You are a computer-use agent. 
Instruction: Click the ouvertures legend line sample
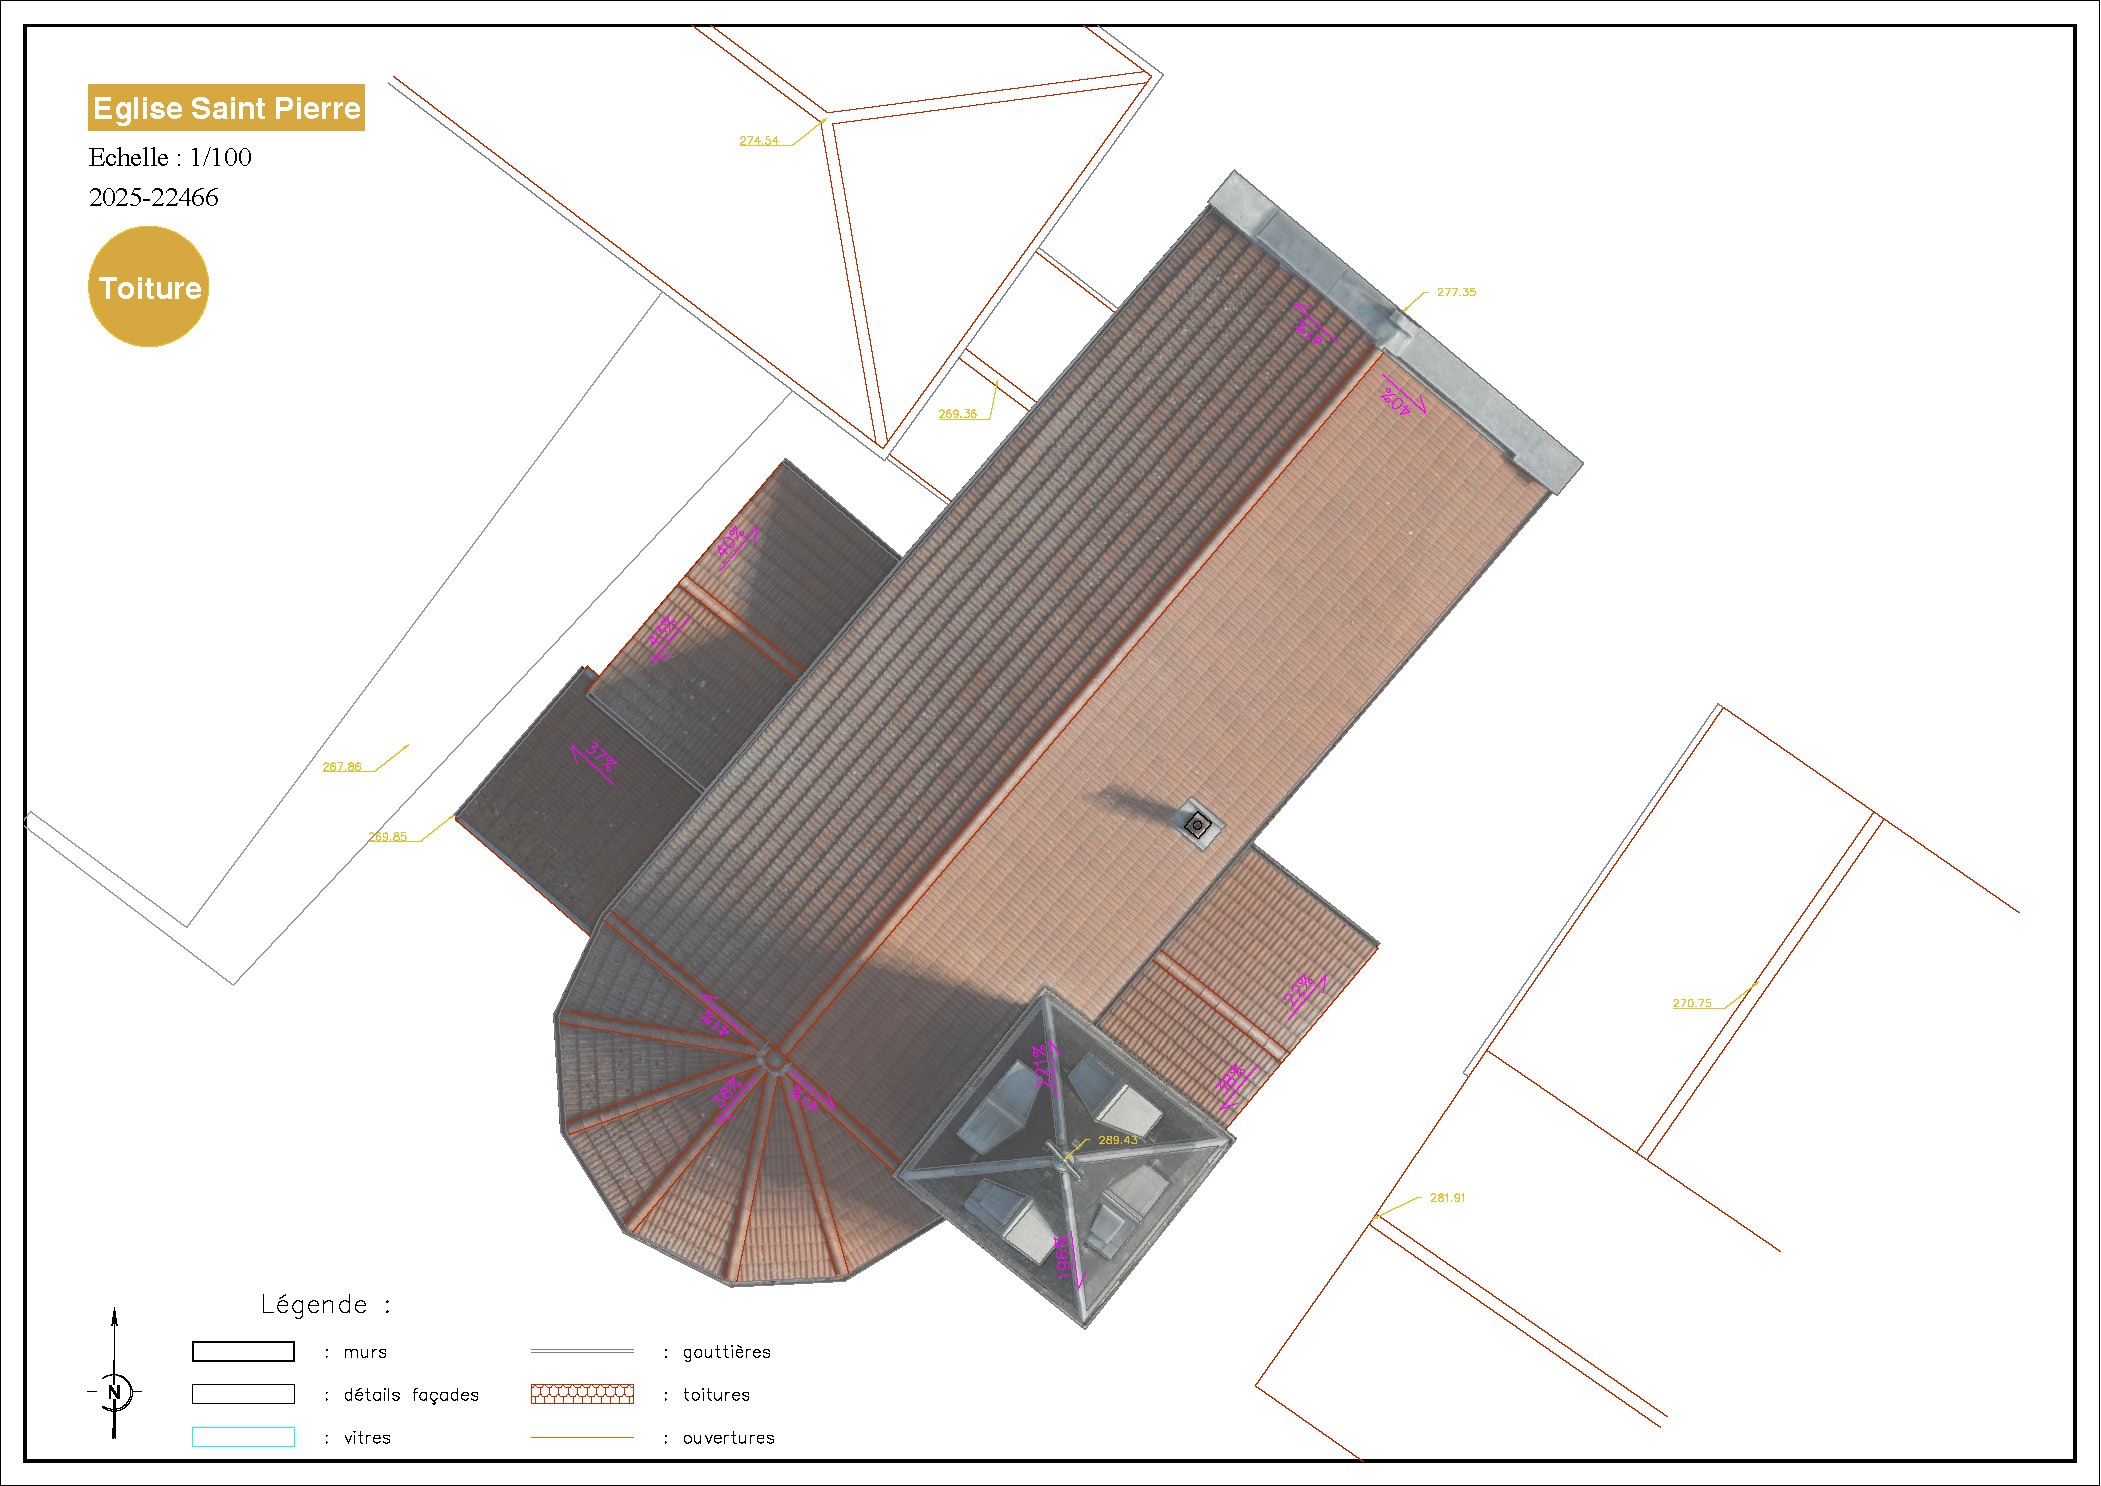pos(582,1437)
